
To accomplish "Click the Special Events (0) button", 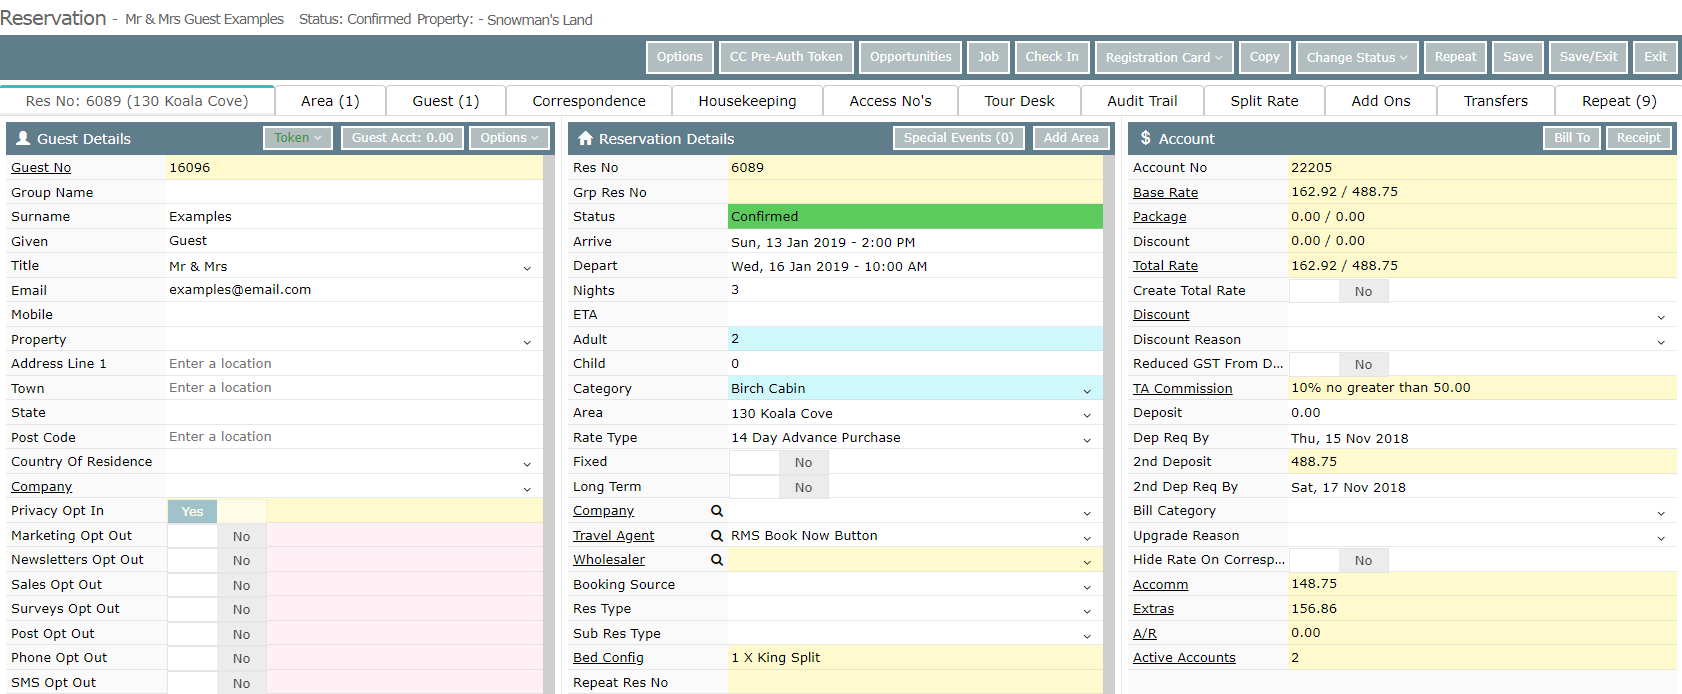I will [x=958, y=138].
